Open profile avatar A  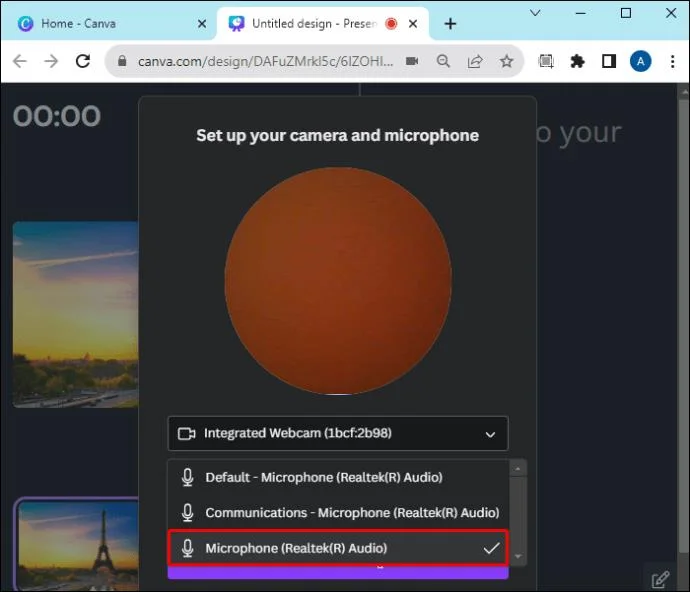pos(641,61)
